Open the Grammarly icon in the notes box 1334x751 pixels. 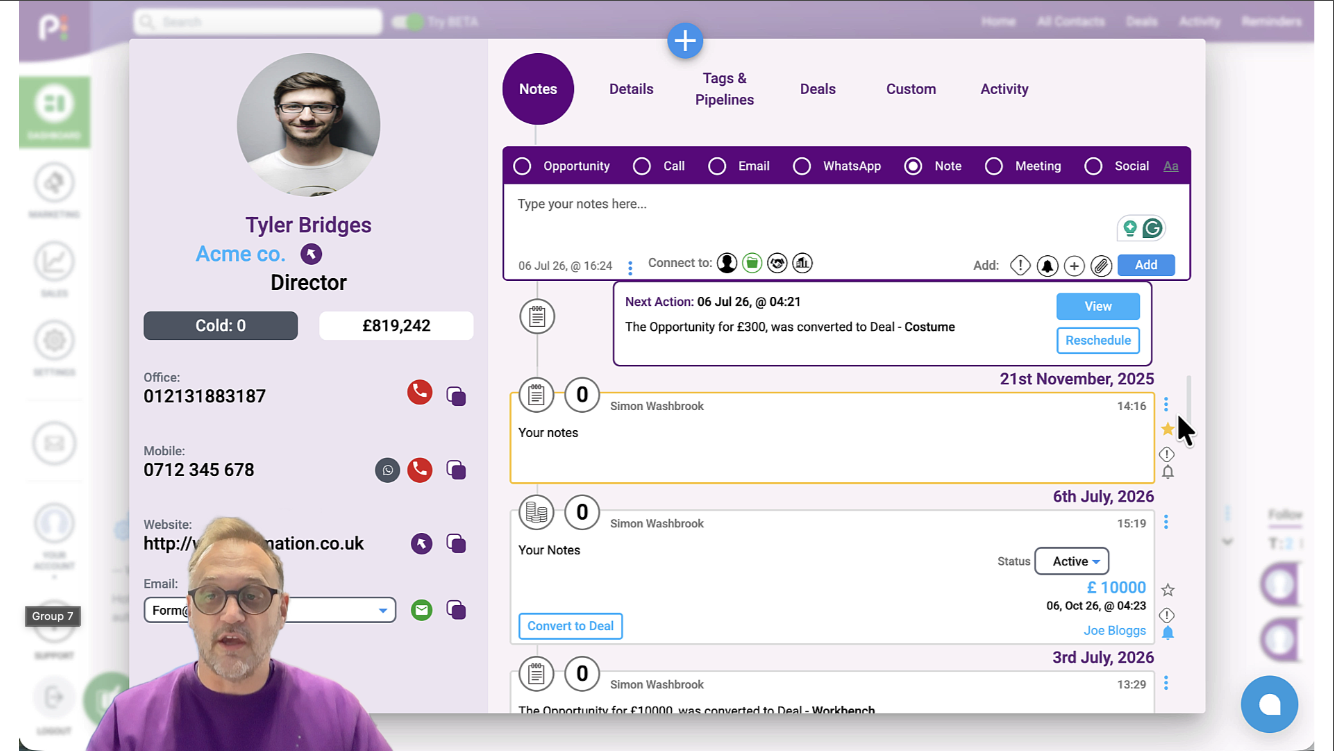[1153, 229]
